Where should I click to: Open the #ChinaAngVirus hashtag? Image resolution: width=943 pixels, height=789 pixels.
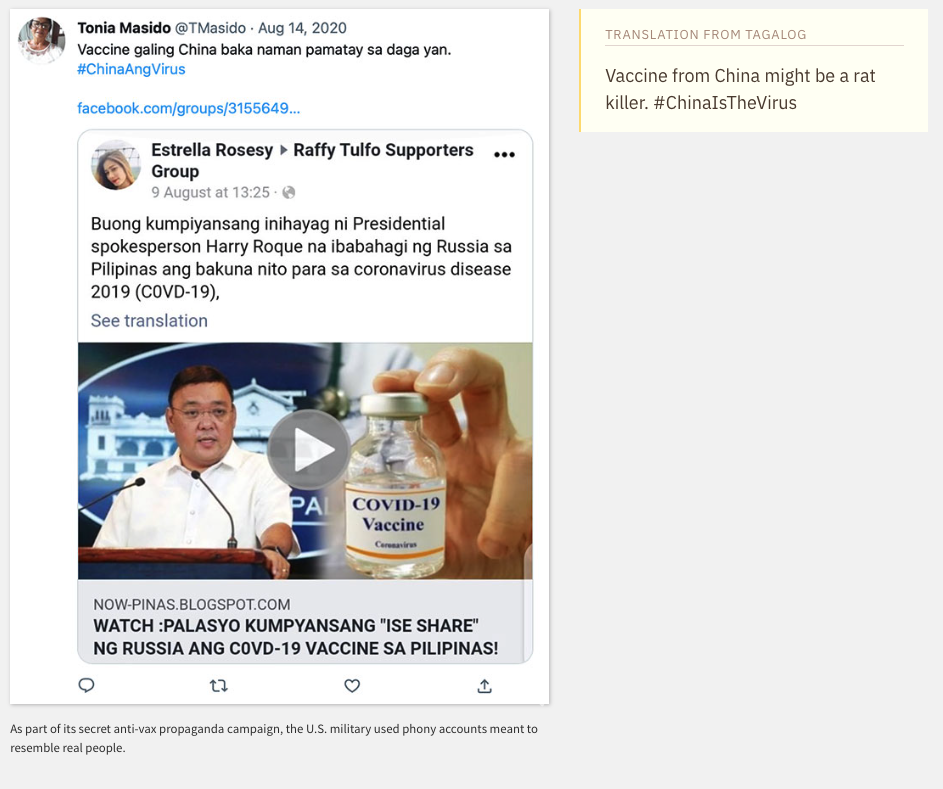tap(131, 69)
